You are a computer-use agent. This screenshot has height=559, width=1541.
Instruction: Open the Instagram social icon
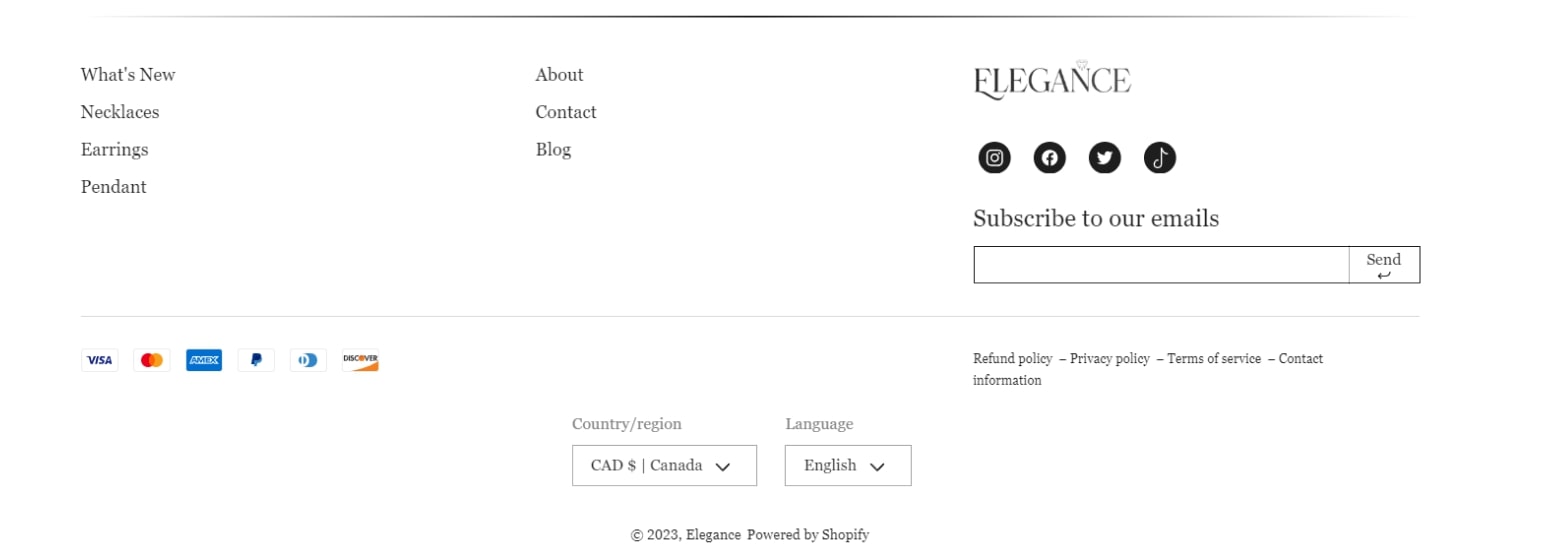tap(994, 157)
